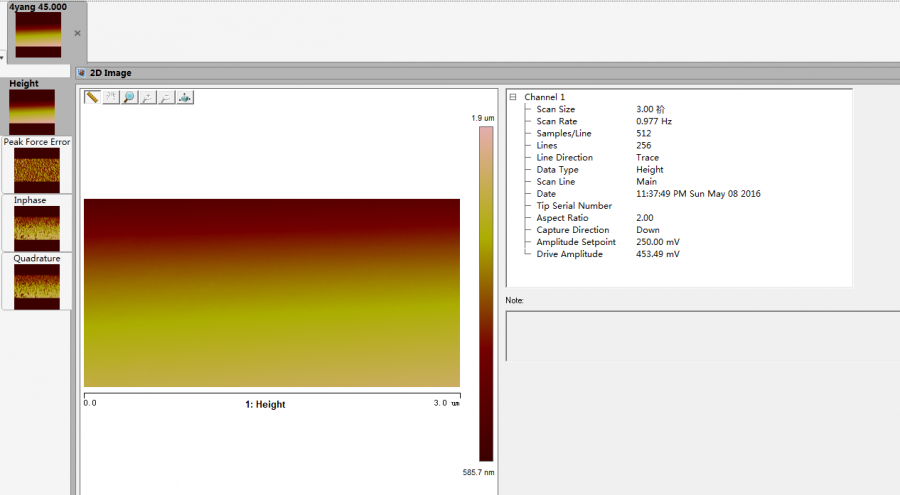Select the 4yang 45.000 file thumbnail
The width and height of the screenshot is (900, 495).
pyautogui.click(x=39, y=34)
